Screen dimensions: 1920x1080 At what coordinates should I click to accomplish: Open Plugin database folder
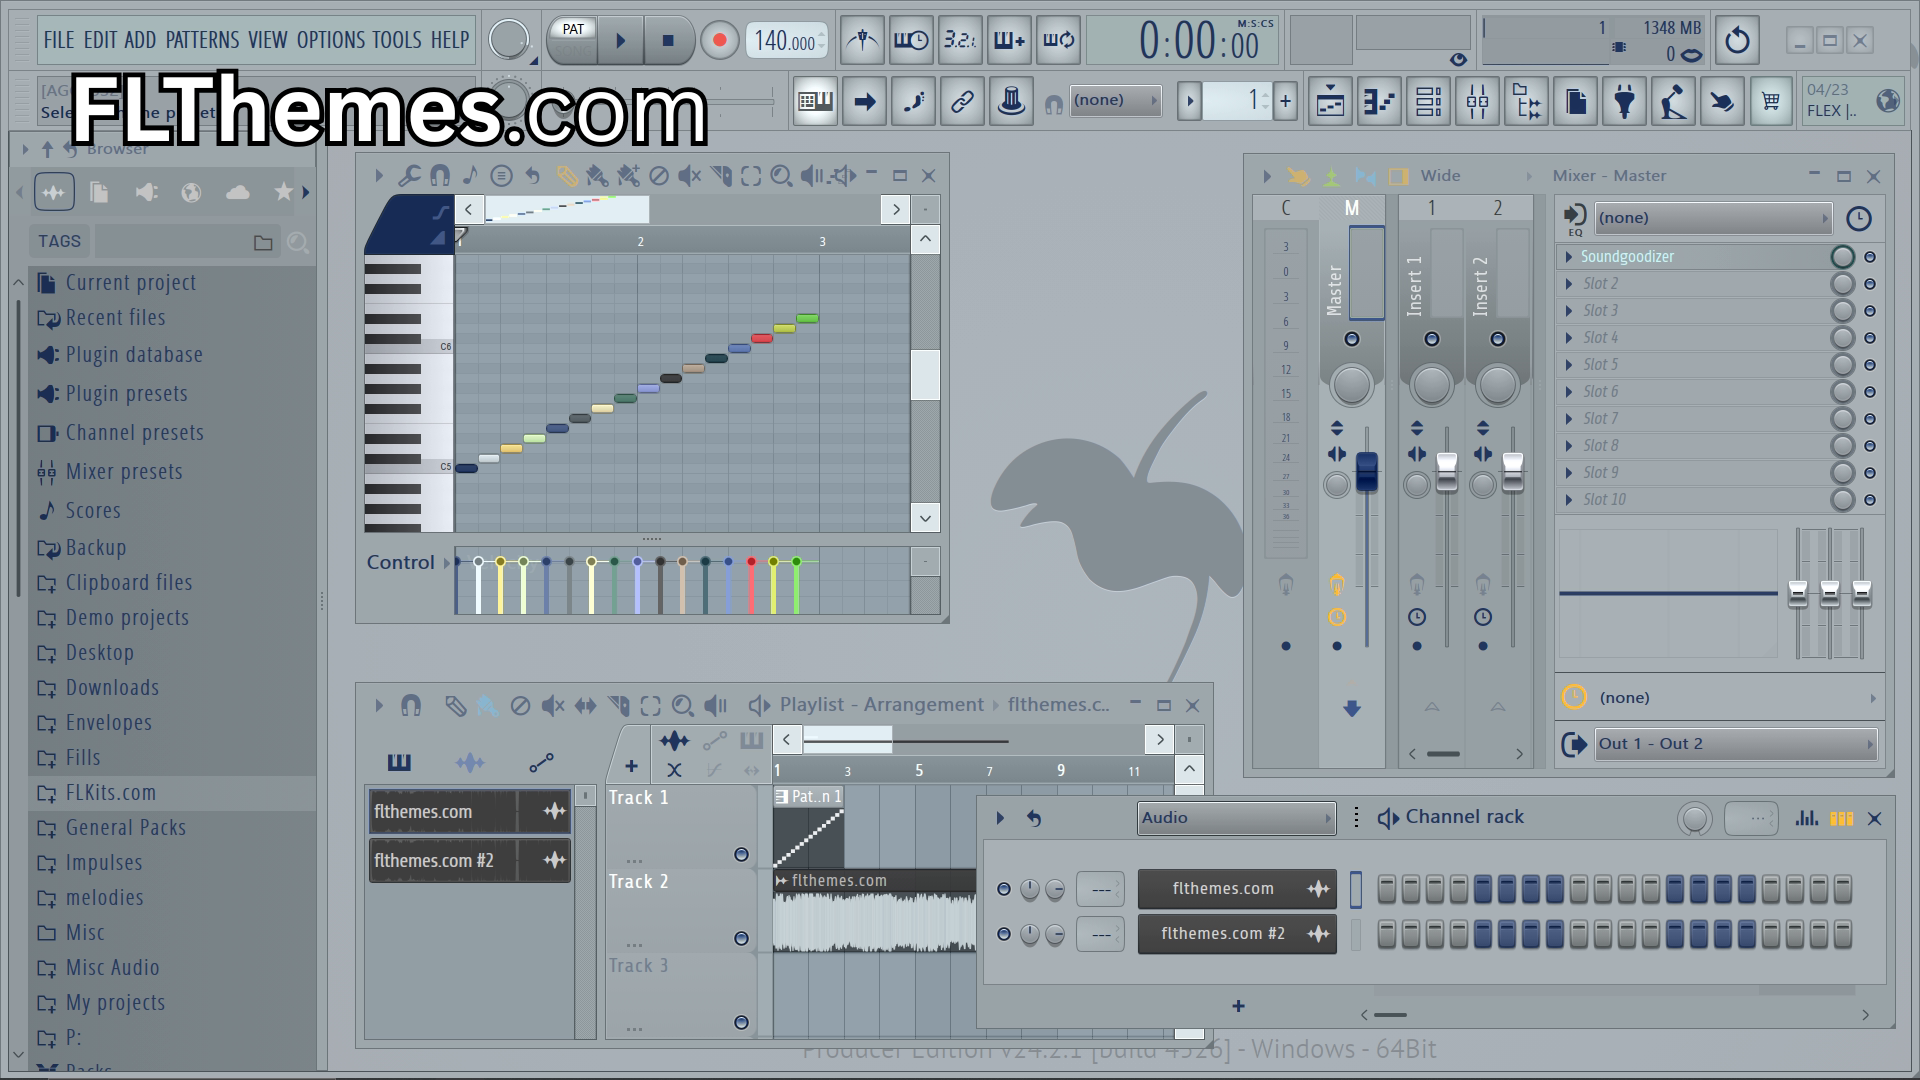point(134,355)
